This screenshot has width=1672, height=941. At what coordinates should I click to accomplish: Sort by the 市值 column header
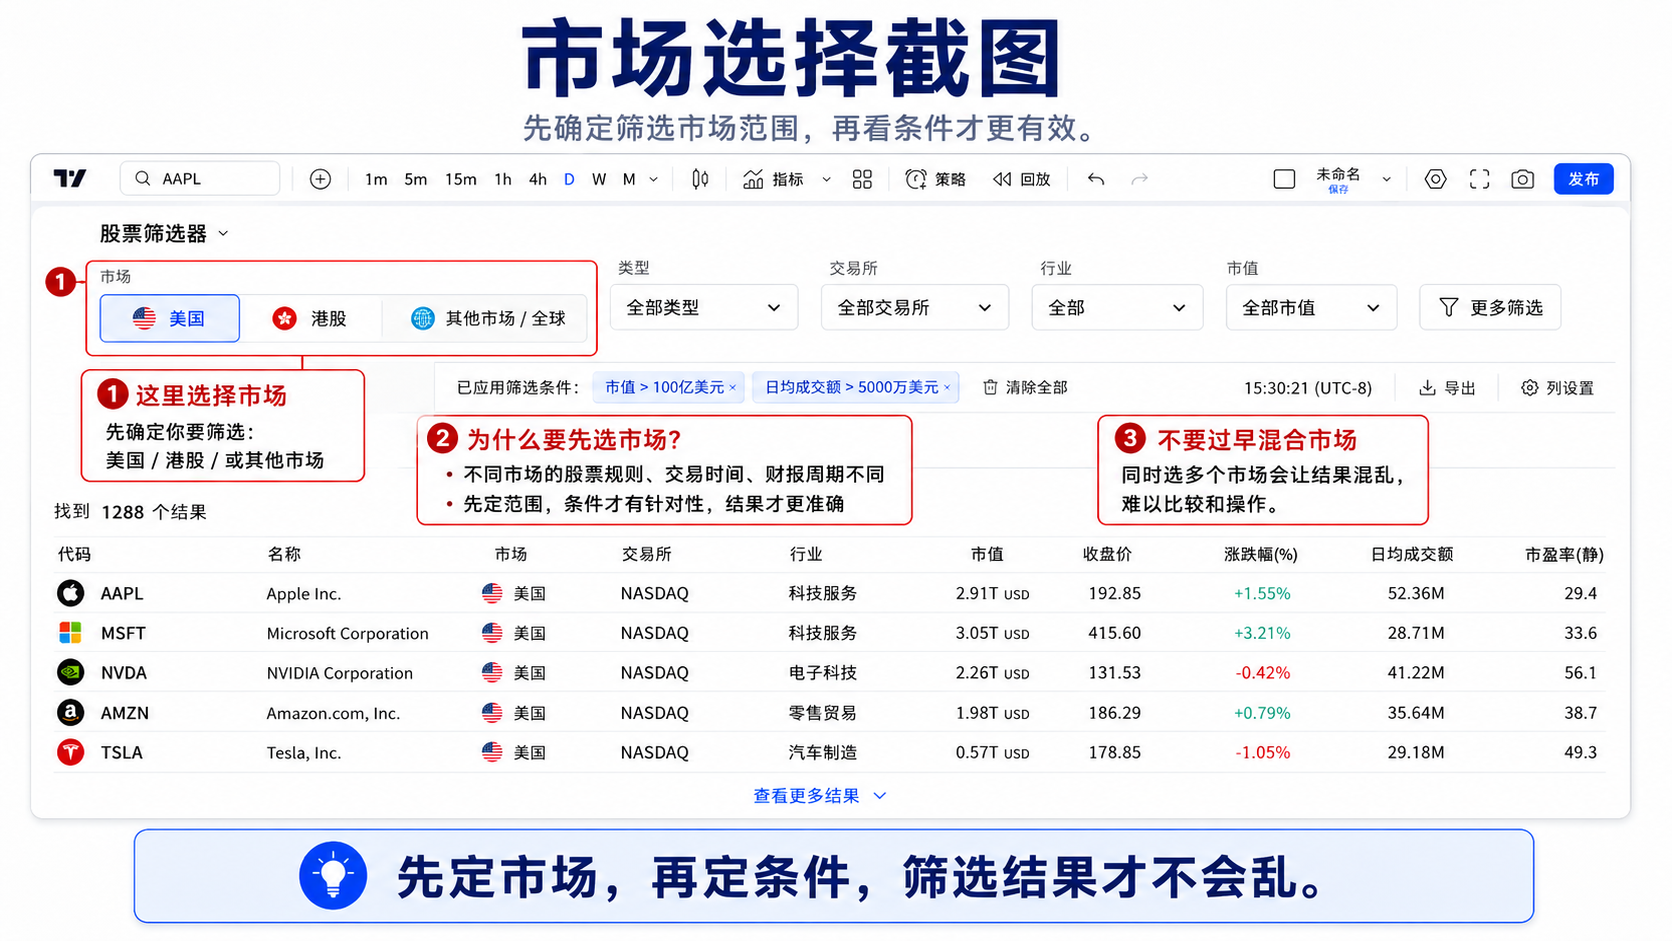pos(987,554)
